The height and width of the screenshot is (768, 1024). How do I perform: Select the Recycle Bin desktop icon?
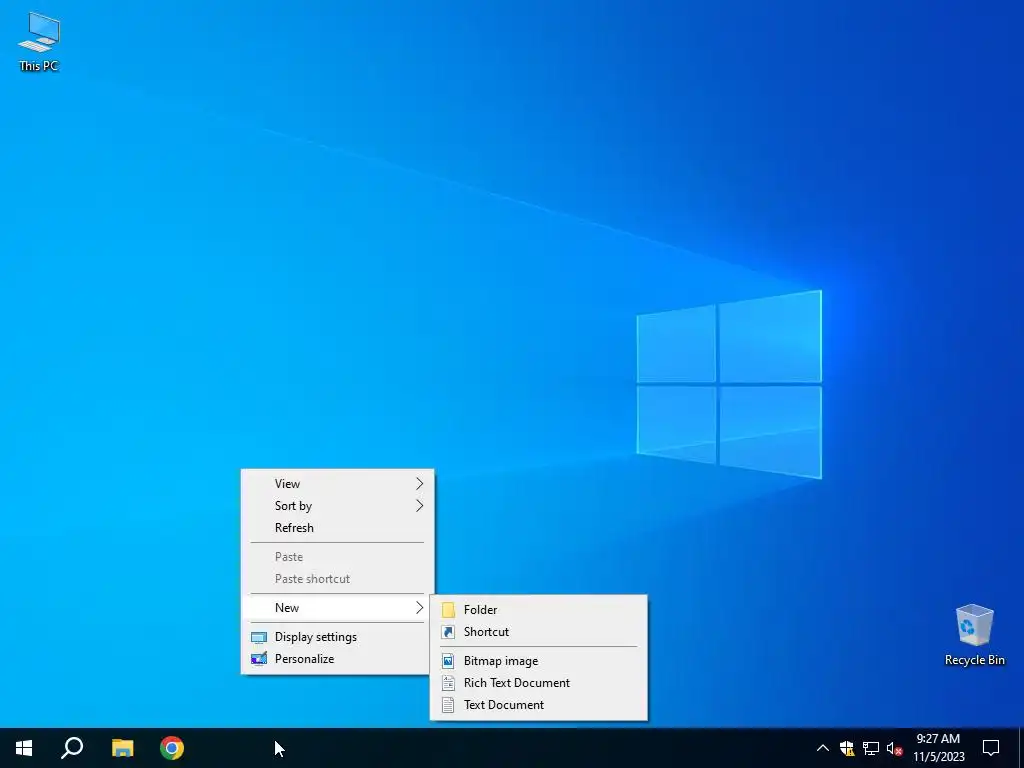coord(974,635)
